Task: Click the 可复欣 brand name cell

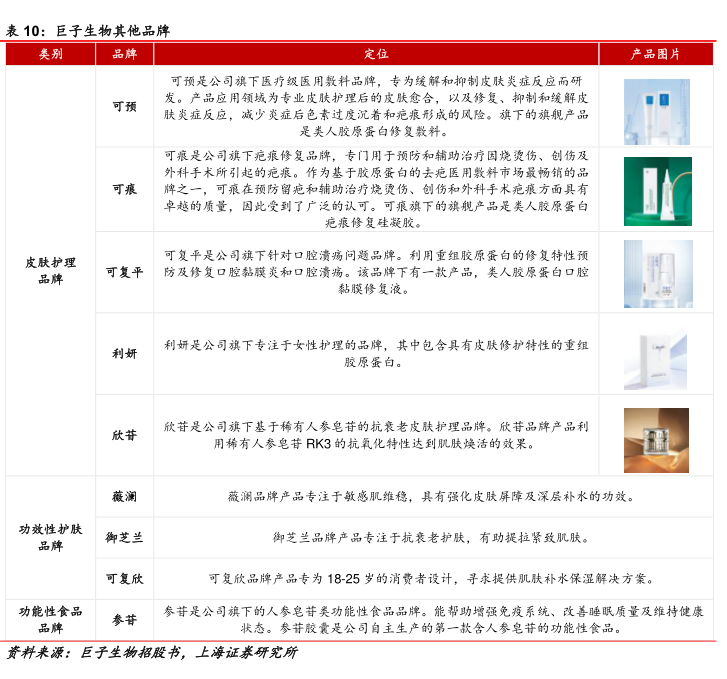Action: tap(124, 578)
